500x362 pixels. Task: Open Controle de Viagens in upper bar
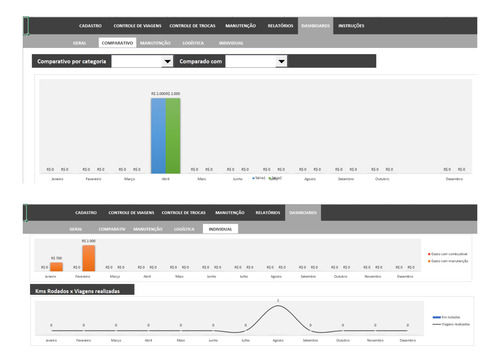(137, 26)
